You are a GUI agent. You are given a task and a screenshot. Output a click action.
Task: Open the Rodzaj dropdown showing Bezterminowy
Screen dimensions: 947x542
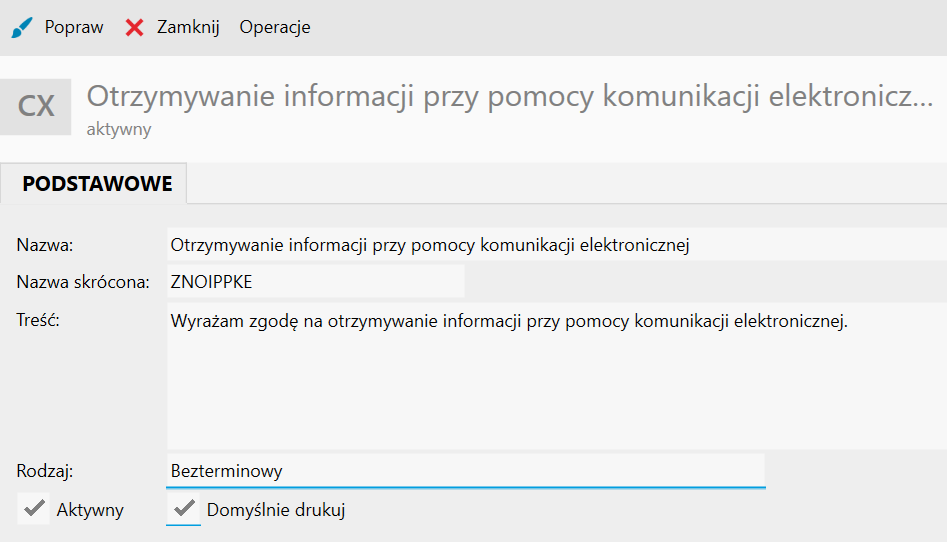[x=465, y=470]
